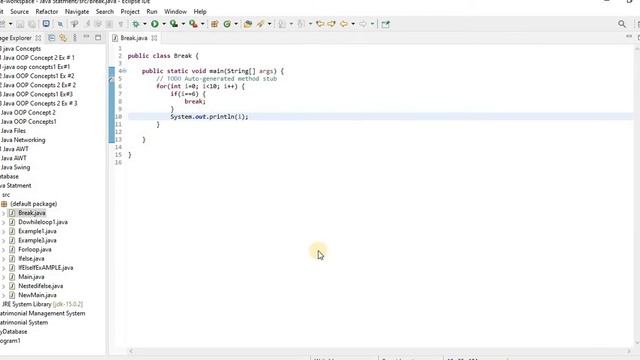
Task: Click the Pin Editor icon at toolbar end
Action: (385, 24)
